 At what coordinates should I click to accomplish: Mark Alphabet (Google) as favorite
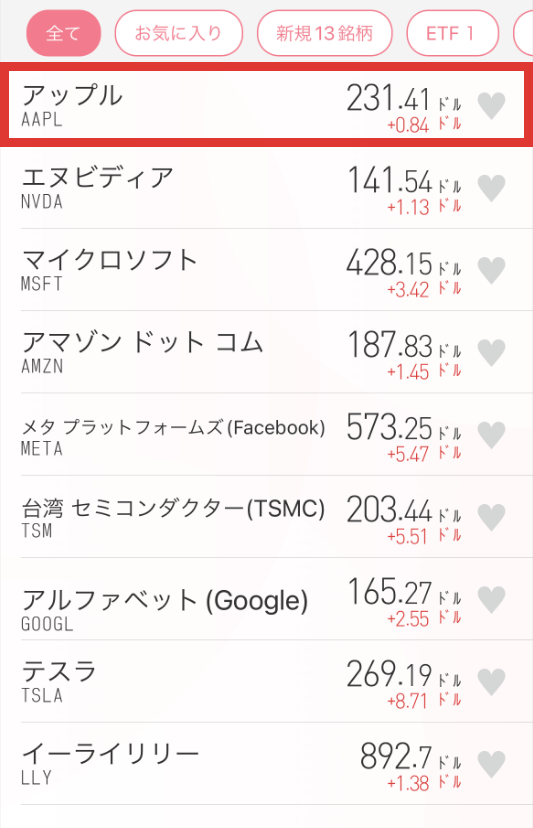tap(491, 599)
